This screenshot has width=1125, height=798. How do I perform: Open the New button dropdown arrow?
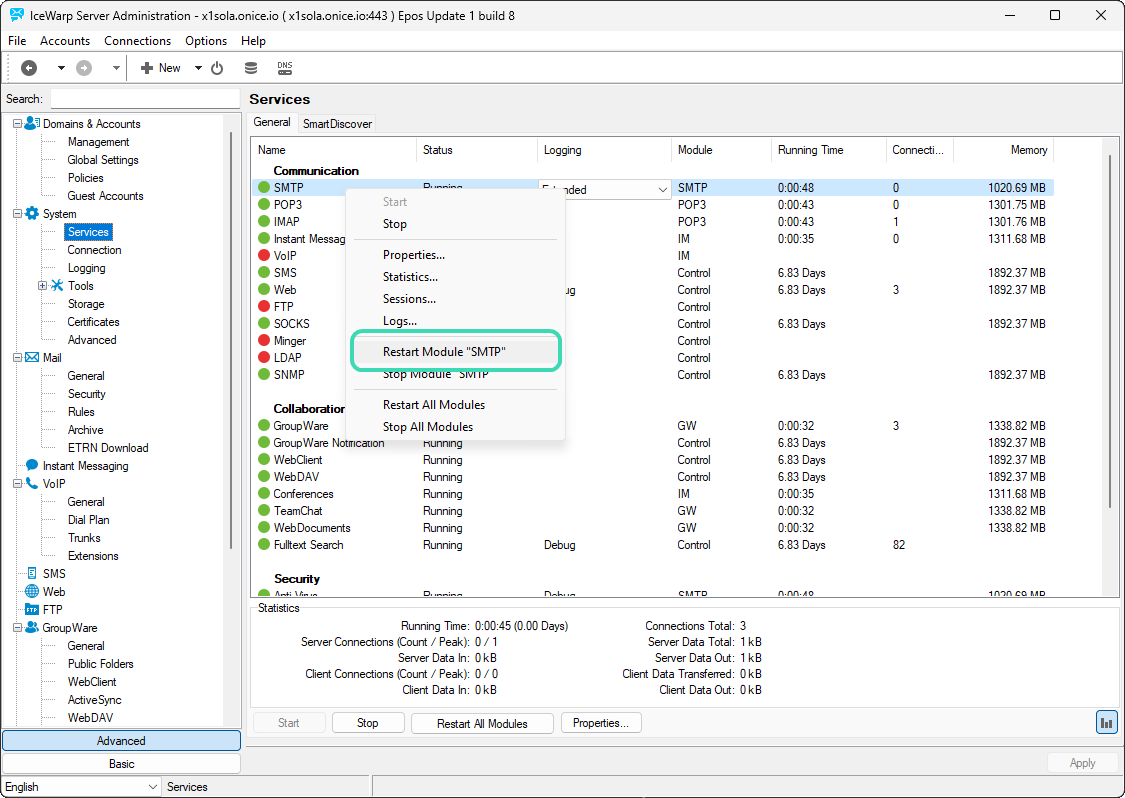198,68
